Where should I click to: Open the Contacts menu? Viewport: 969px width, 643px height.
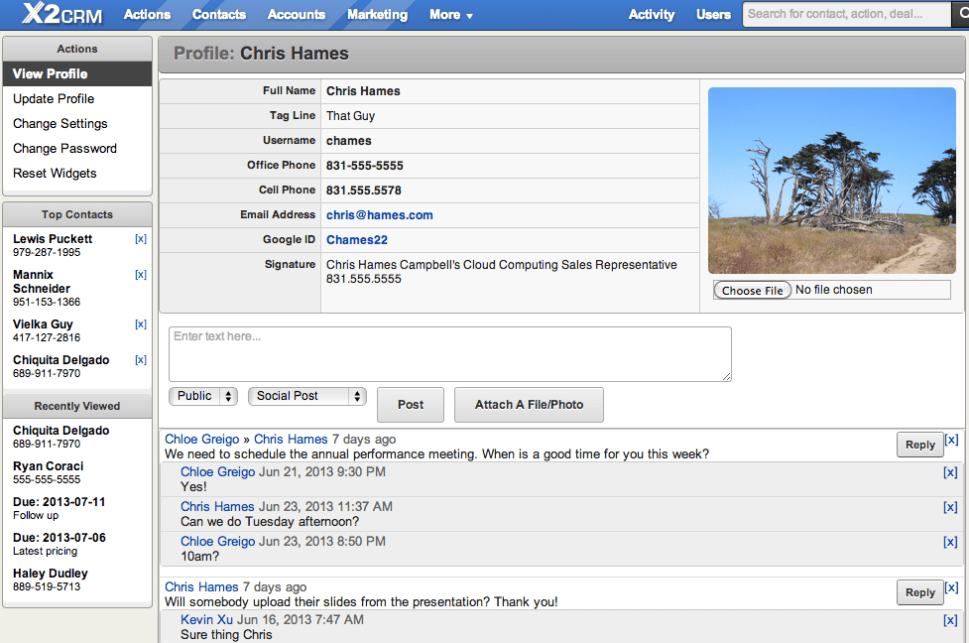pyautogui.click(x=219, y=14)
